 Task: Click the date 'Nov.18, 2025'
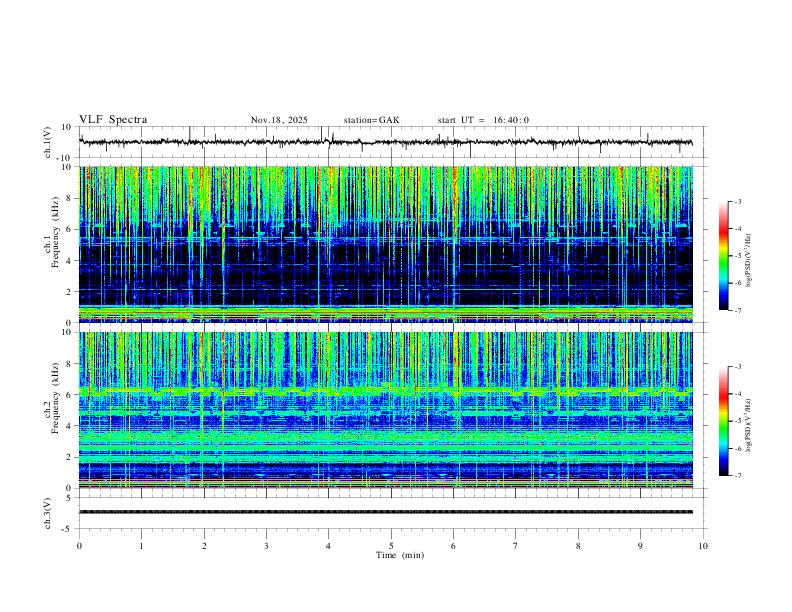tap(279, 120)
